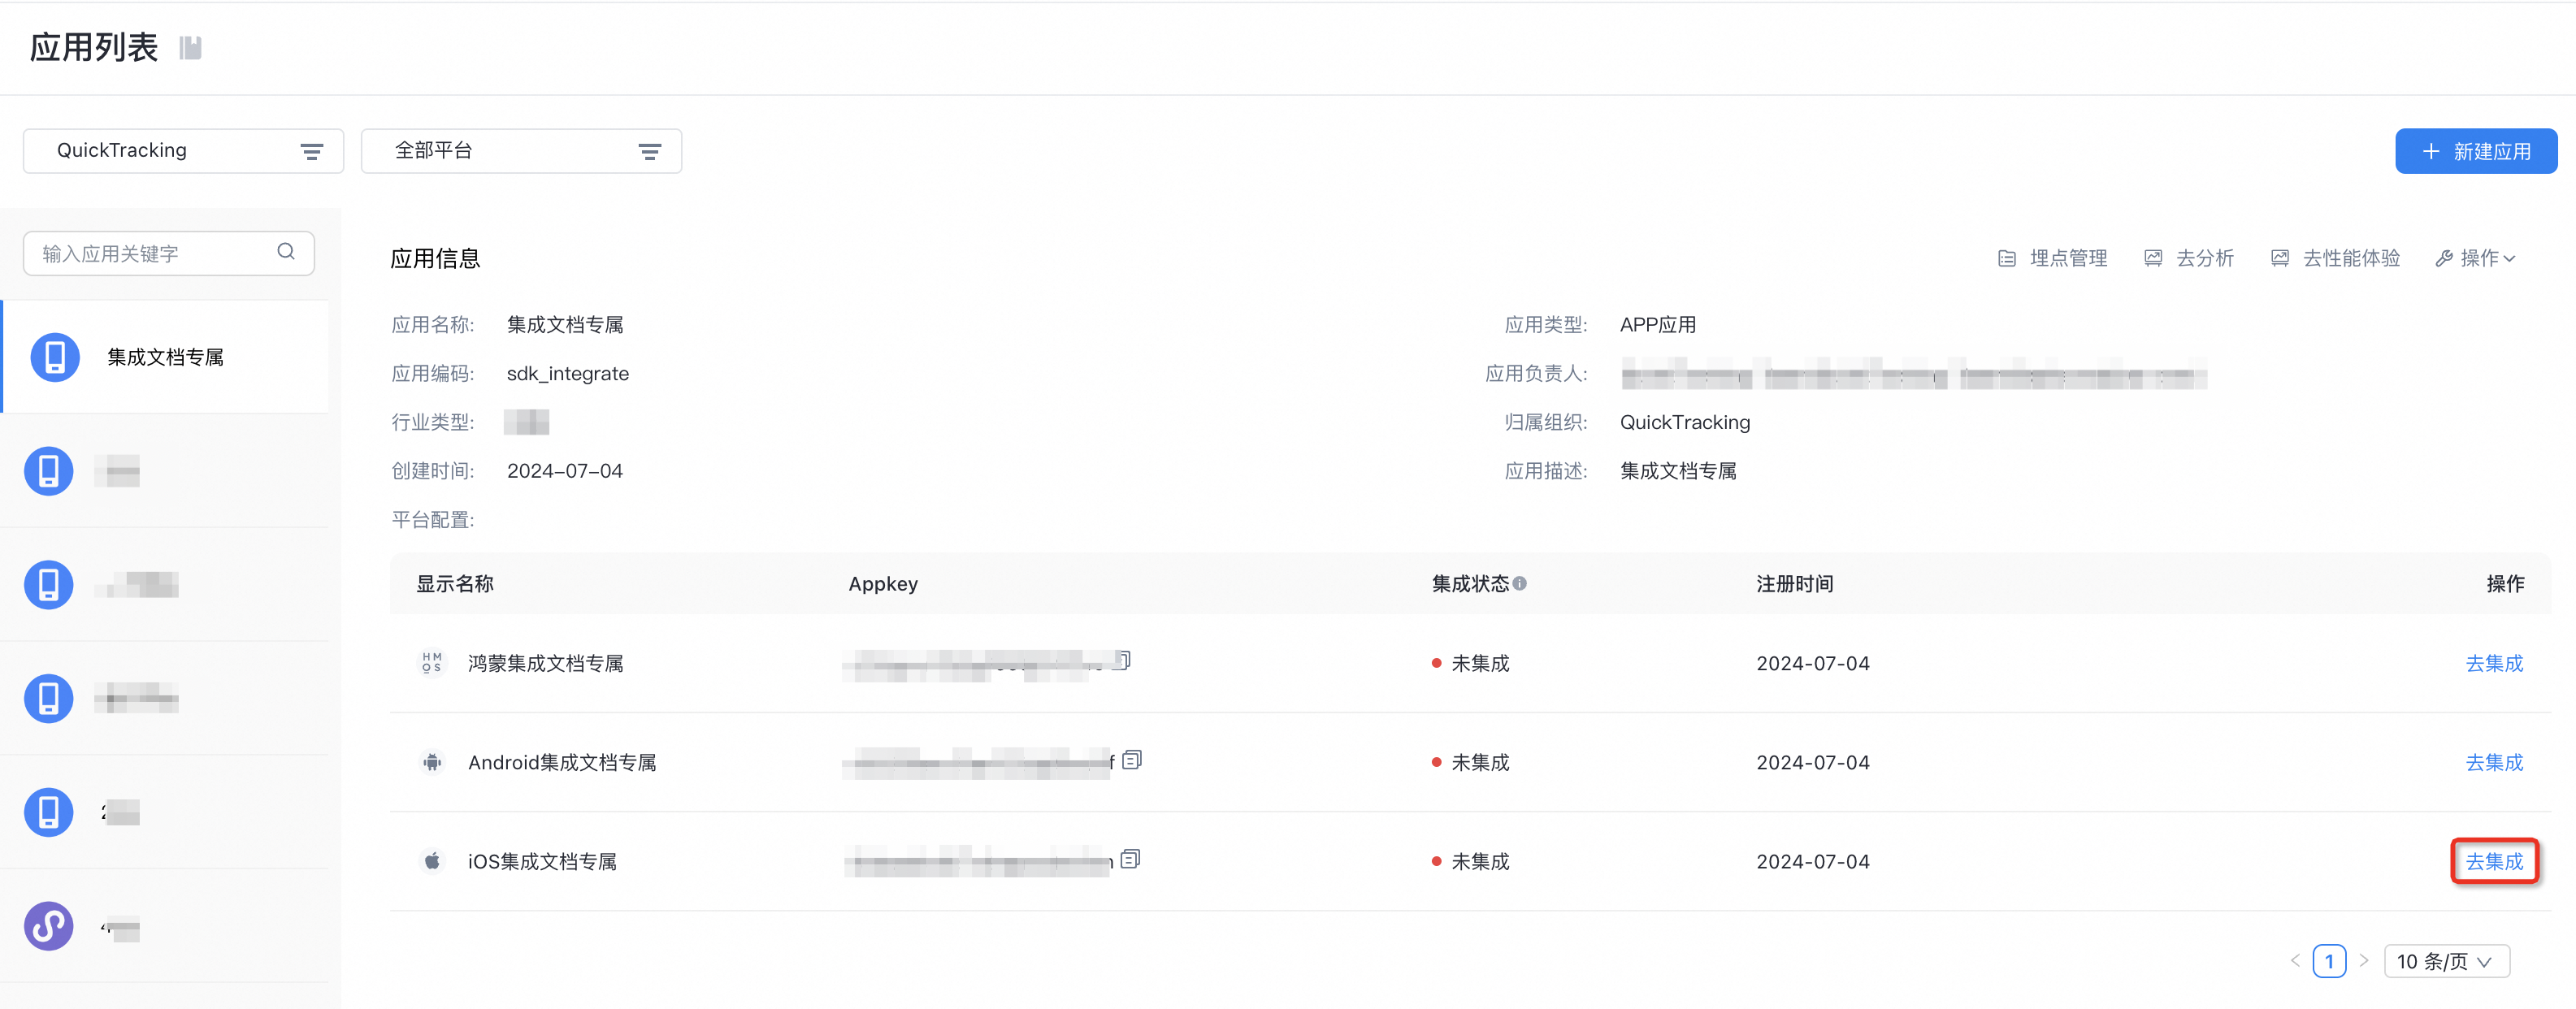The width and height of the screenshot is (2576, 1009).
Task: Click the 去性能体验 chart icon
Action: point(2279,259)
